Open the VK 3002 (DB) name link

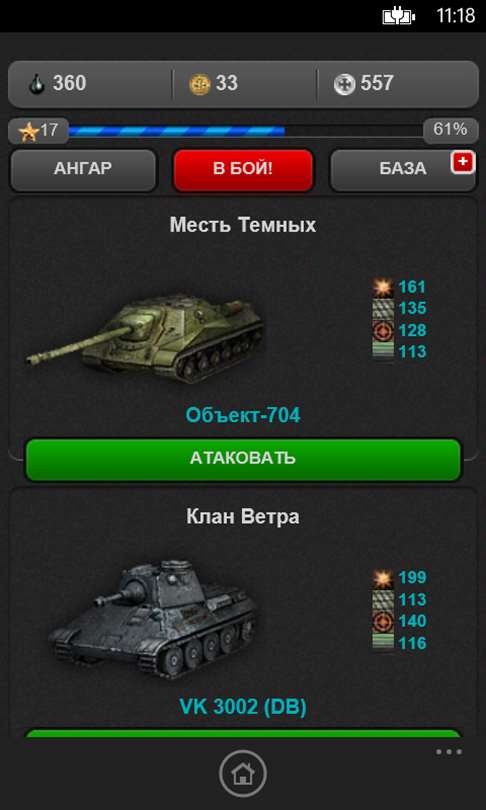point(243,706)
